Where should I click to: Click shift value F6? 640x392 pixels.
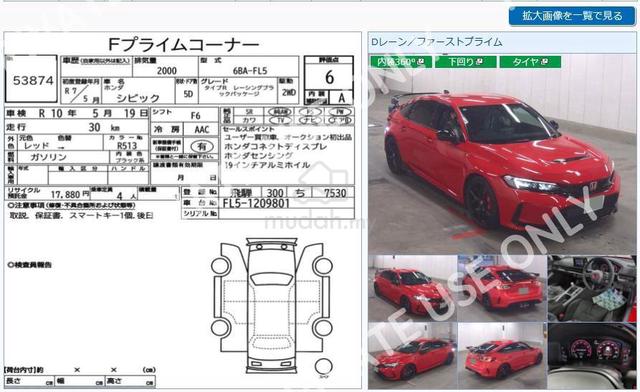[x=196, y=116]
